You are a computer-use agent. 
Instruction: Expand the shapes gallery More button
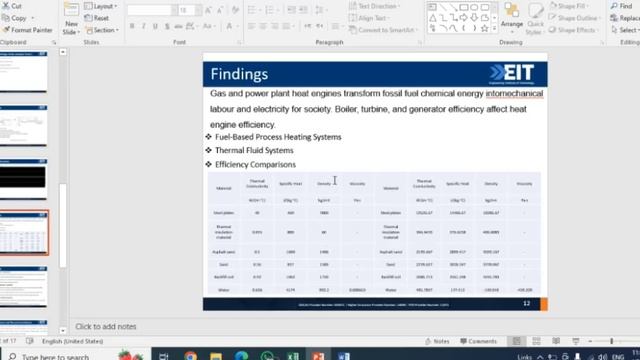[494, 29]
